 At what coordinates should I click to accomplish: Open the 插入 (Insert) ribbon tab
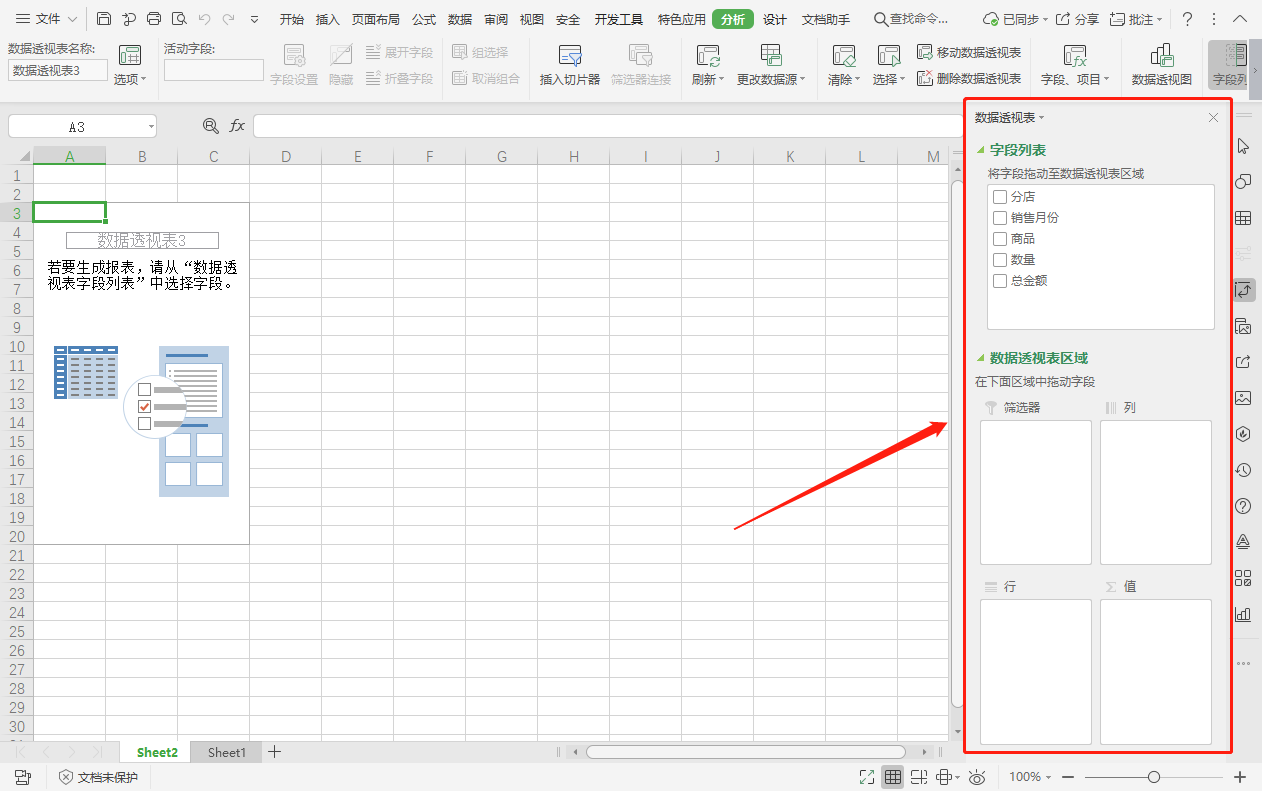pyautogui.click(x=327, y=19)
